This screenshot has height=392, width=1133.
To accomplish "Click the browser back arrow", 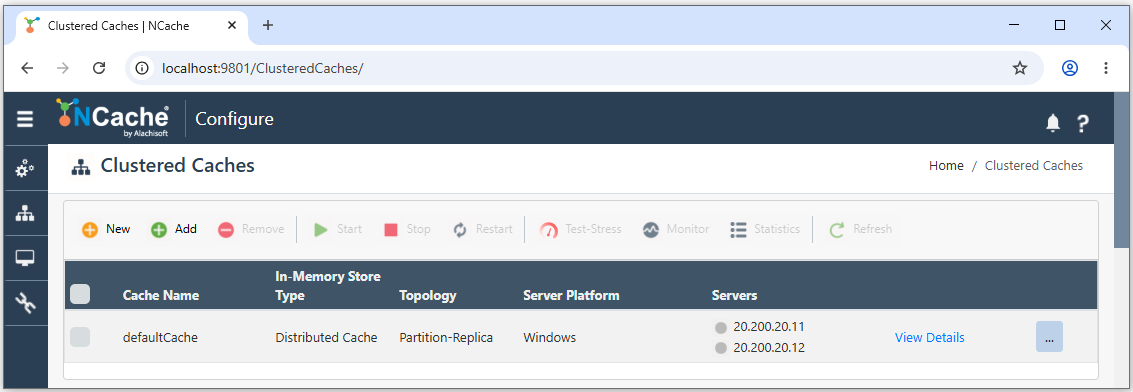I will click(27, 68).
